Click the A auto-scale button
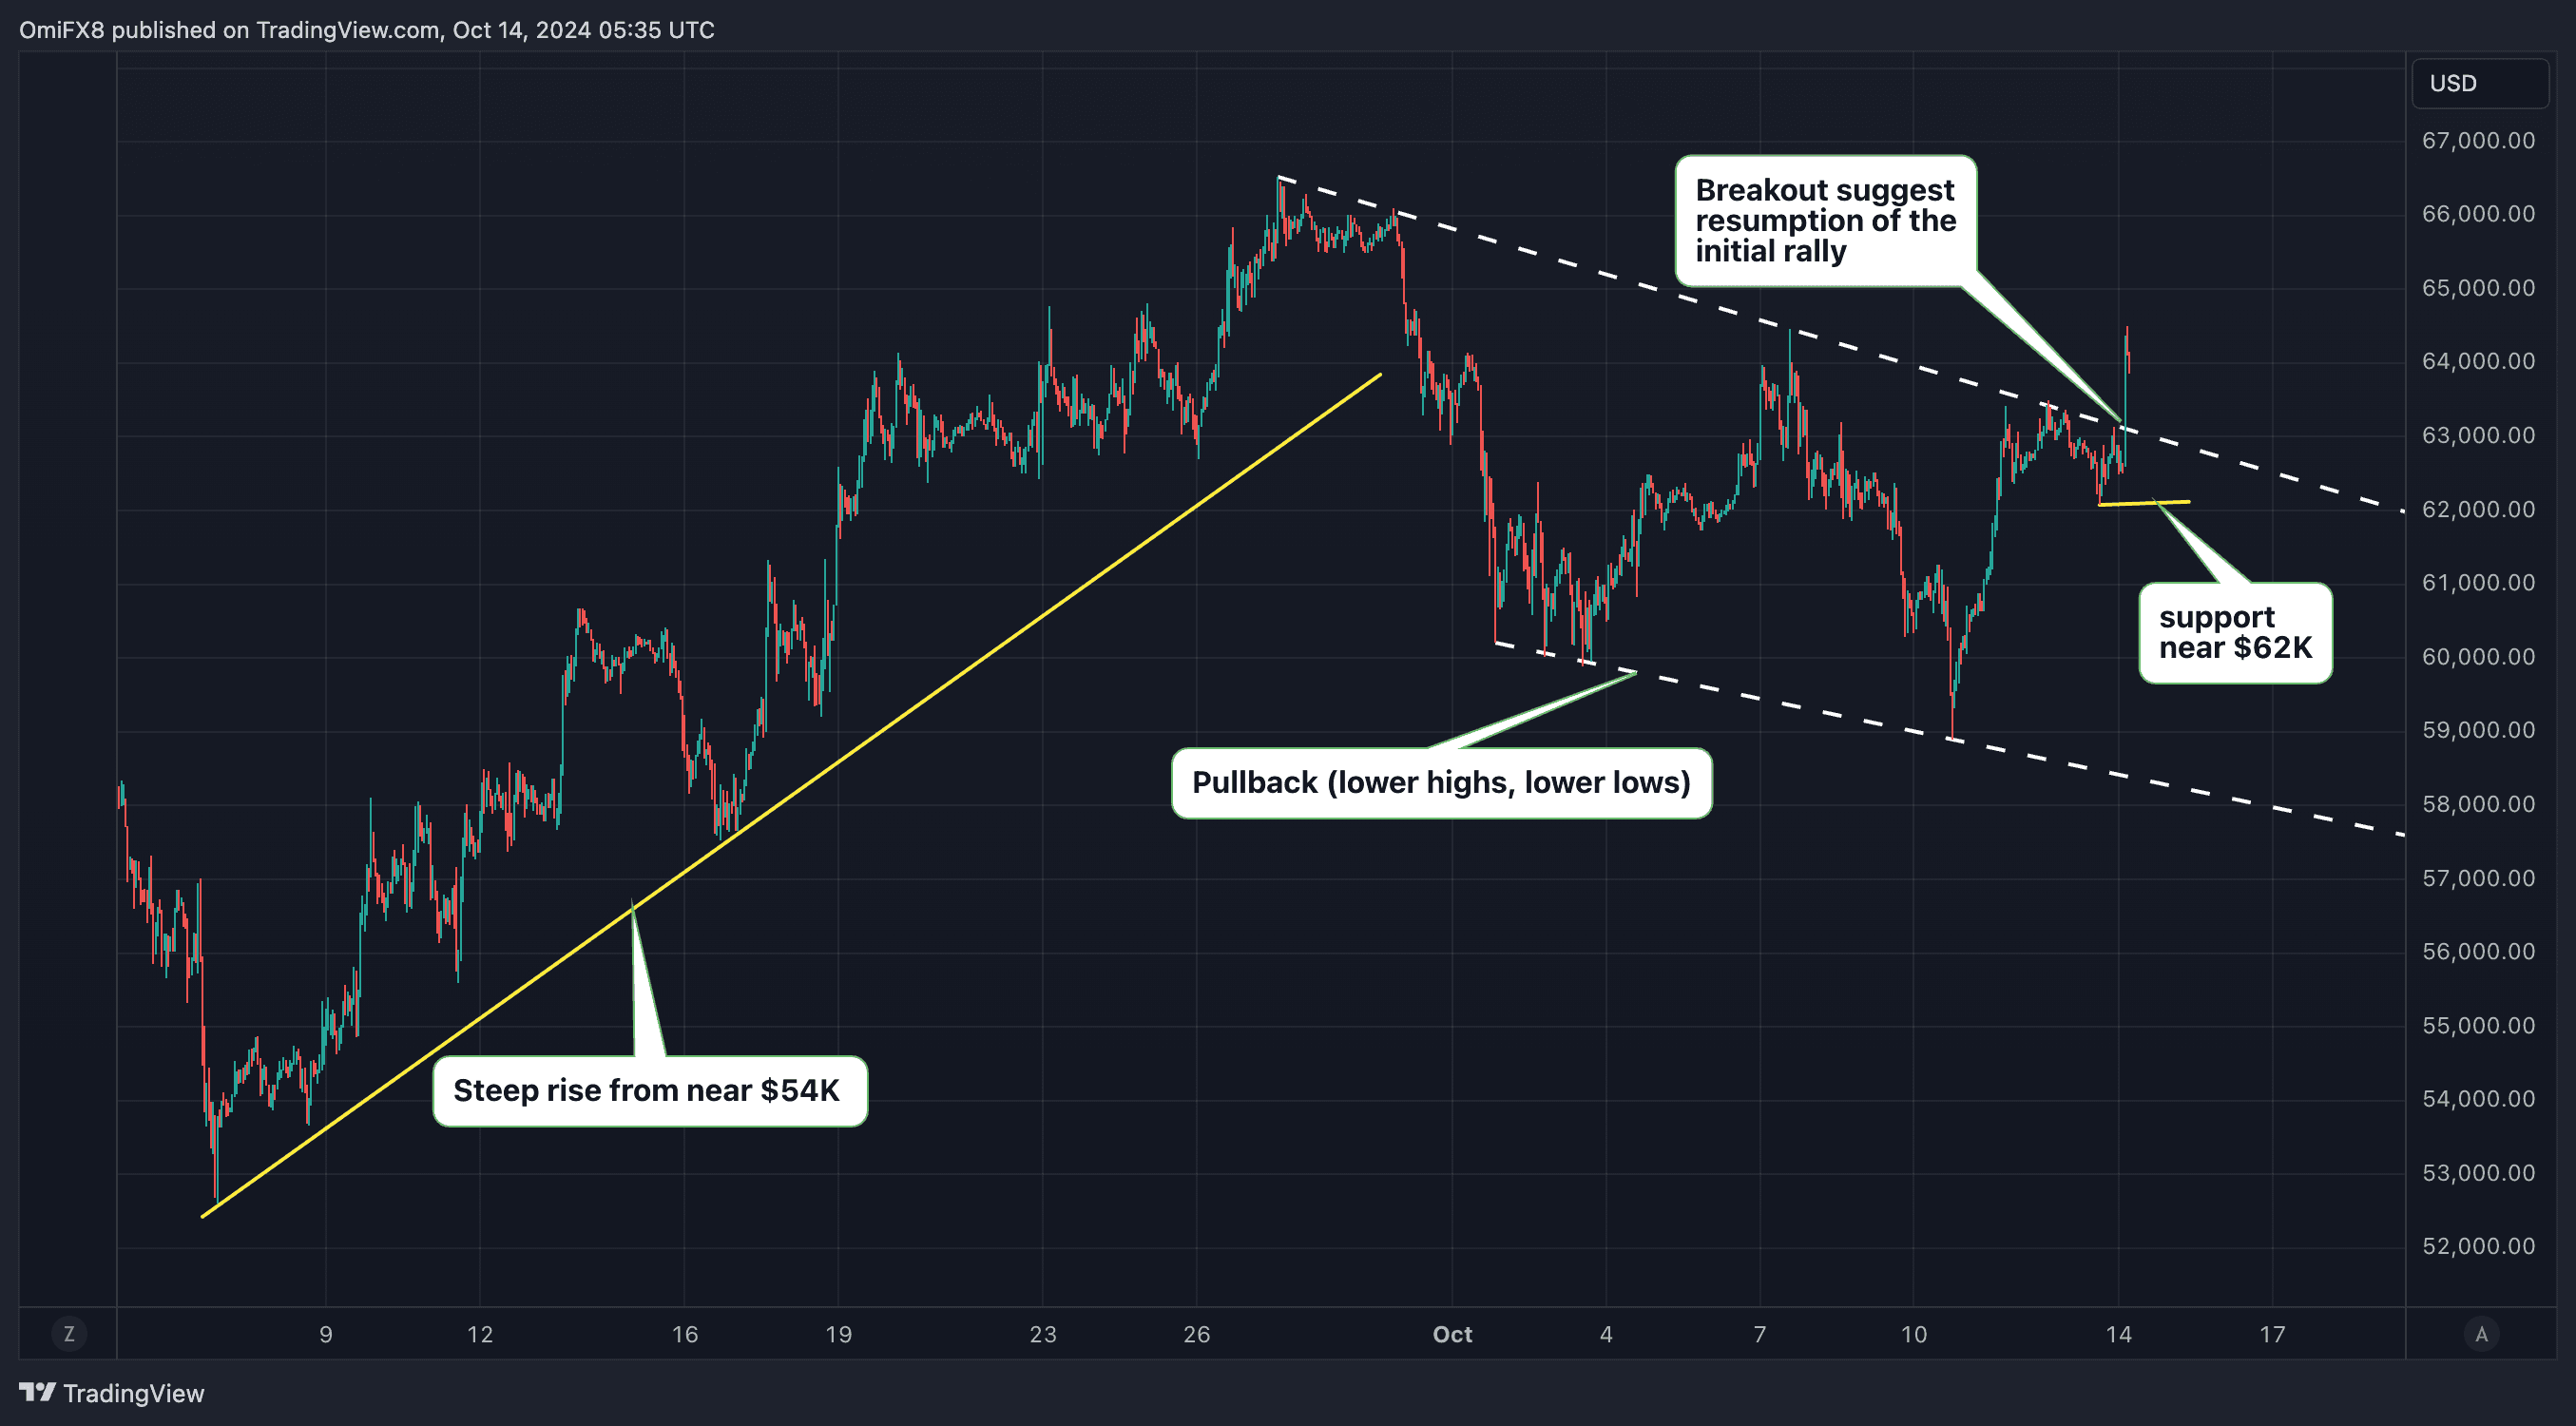 coord(2481,1333)
